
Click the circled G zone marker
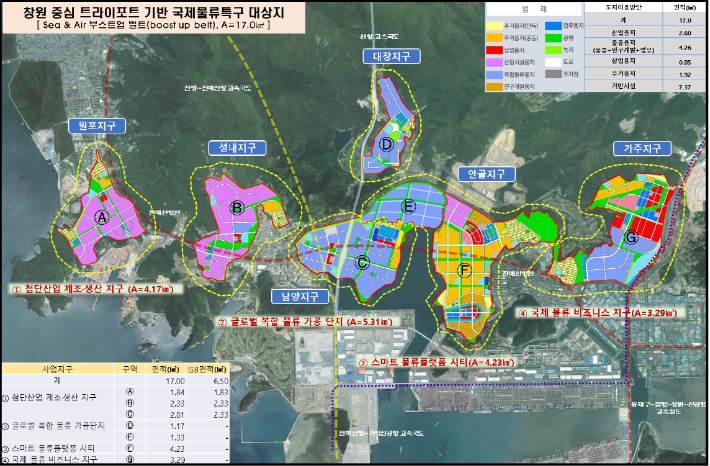coord(631,237)
